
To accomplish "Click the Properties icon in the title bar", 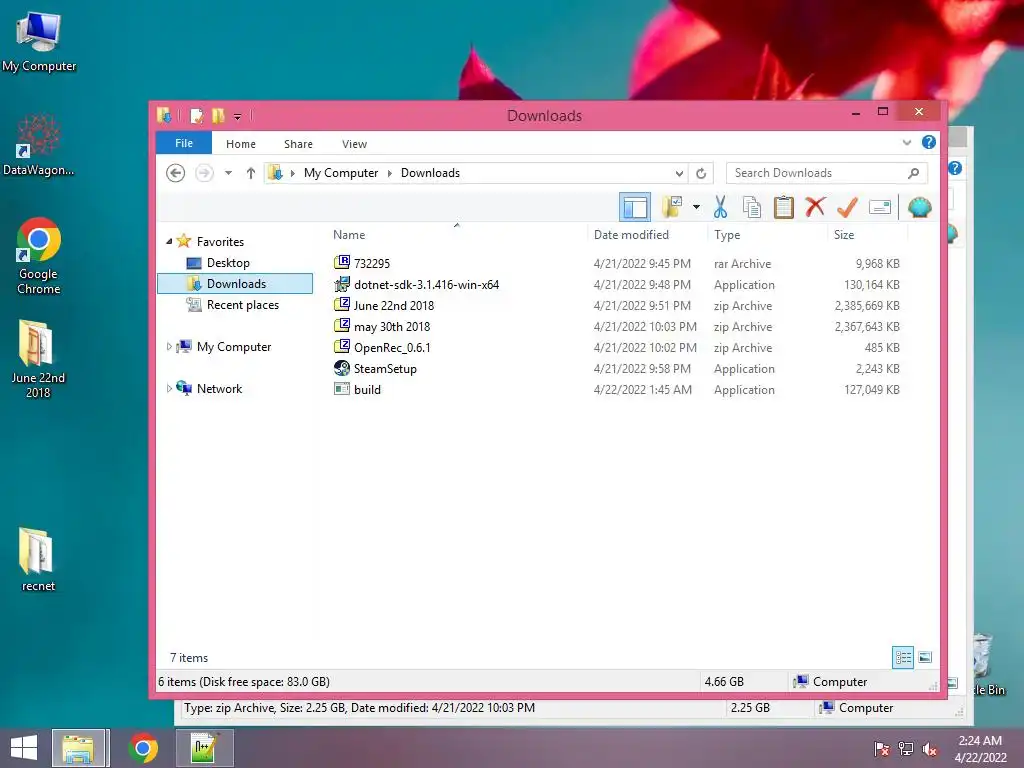I will (196, 116).
